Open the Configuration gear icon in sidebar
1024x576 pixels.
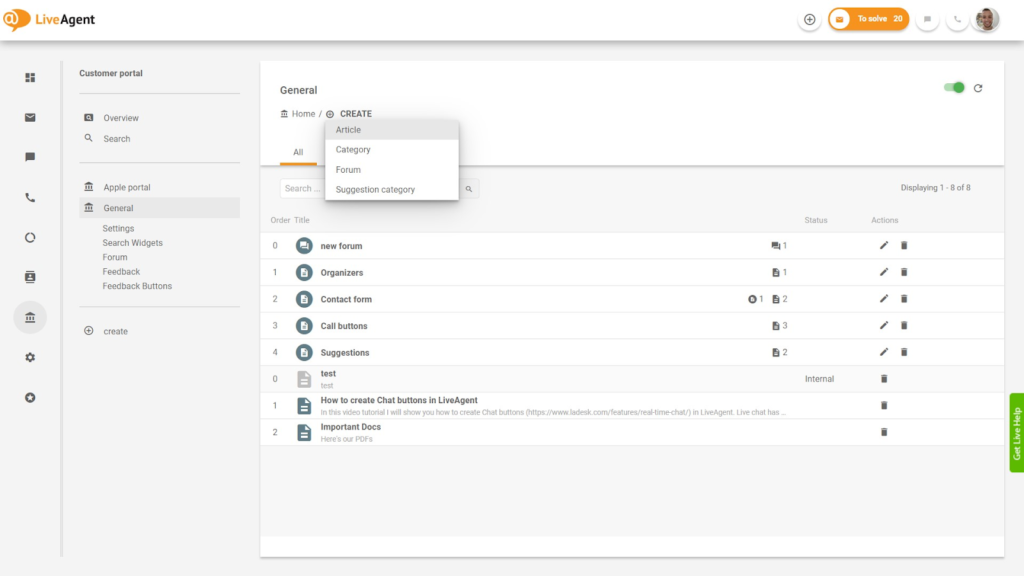30,358
